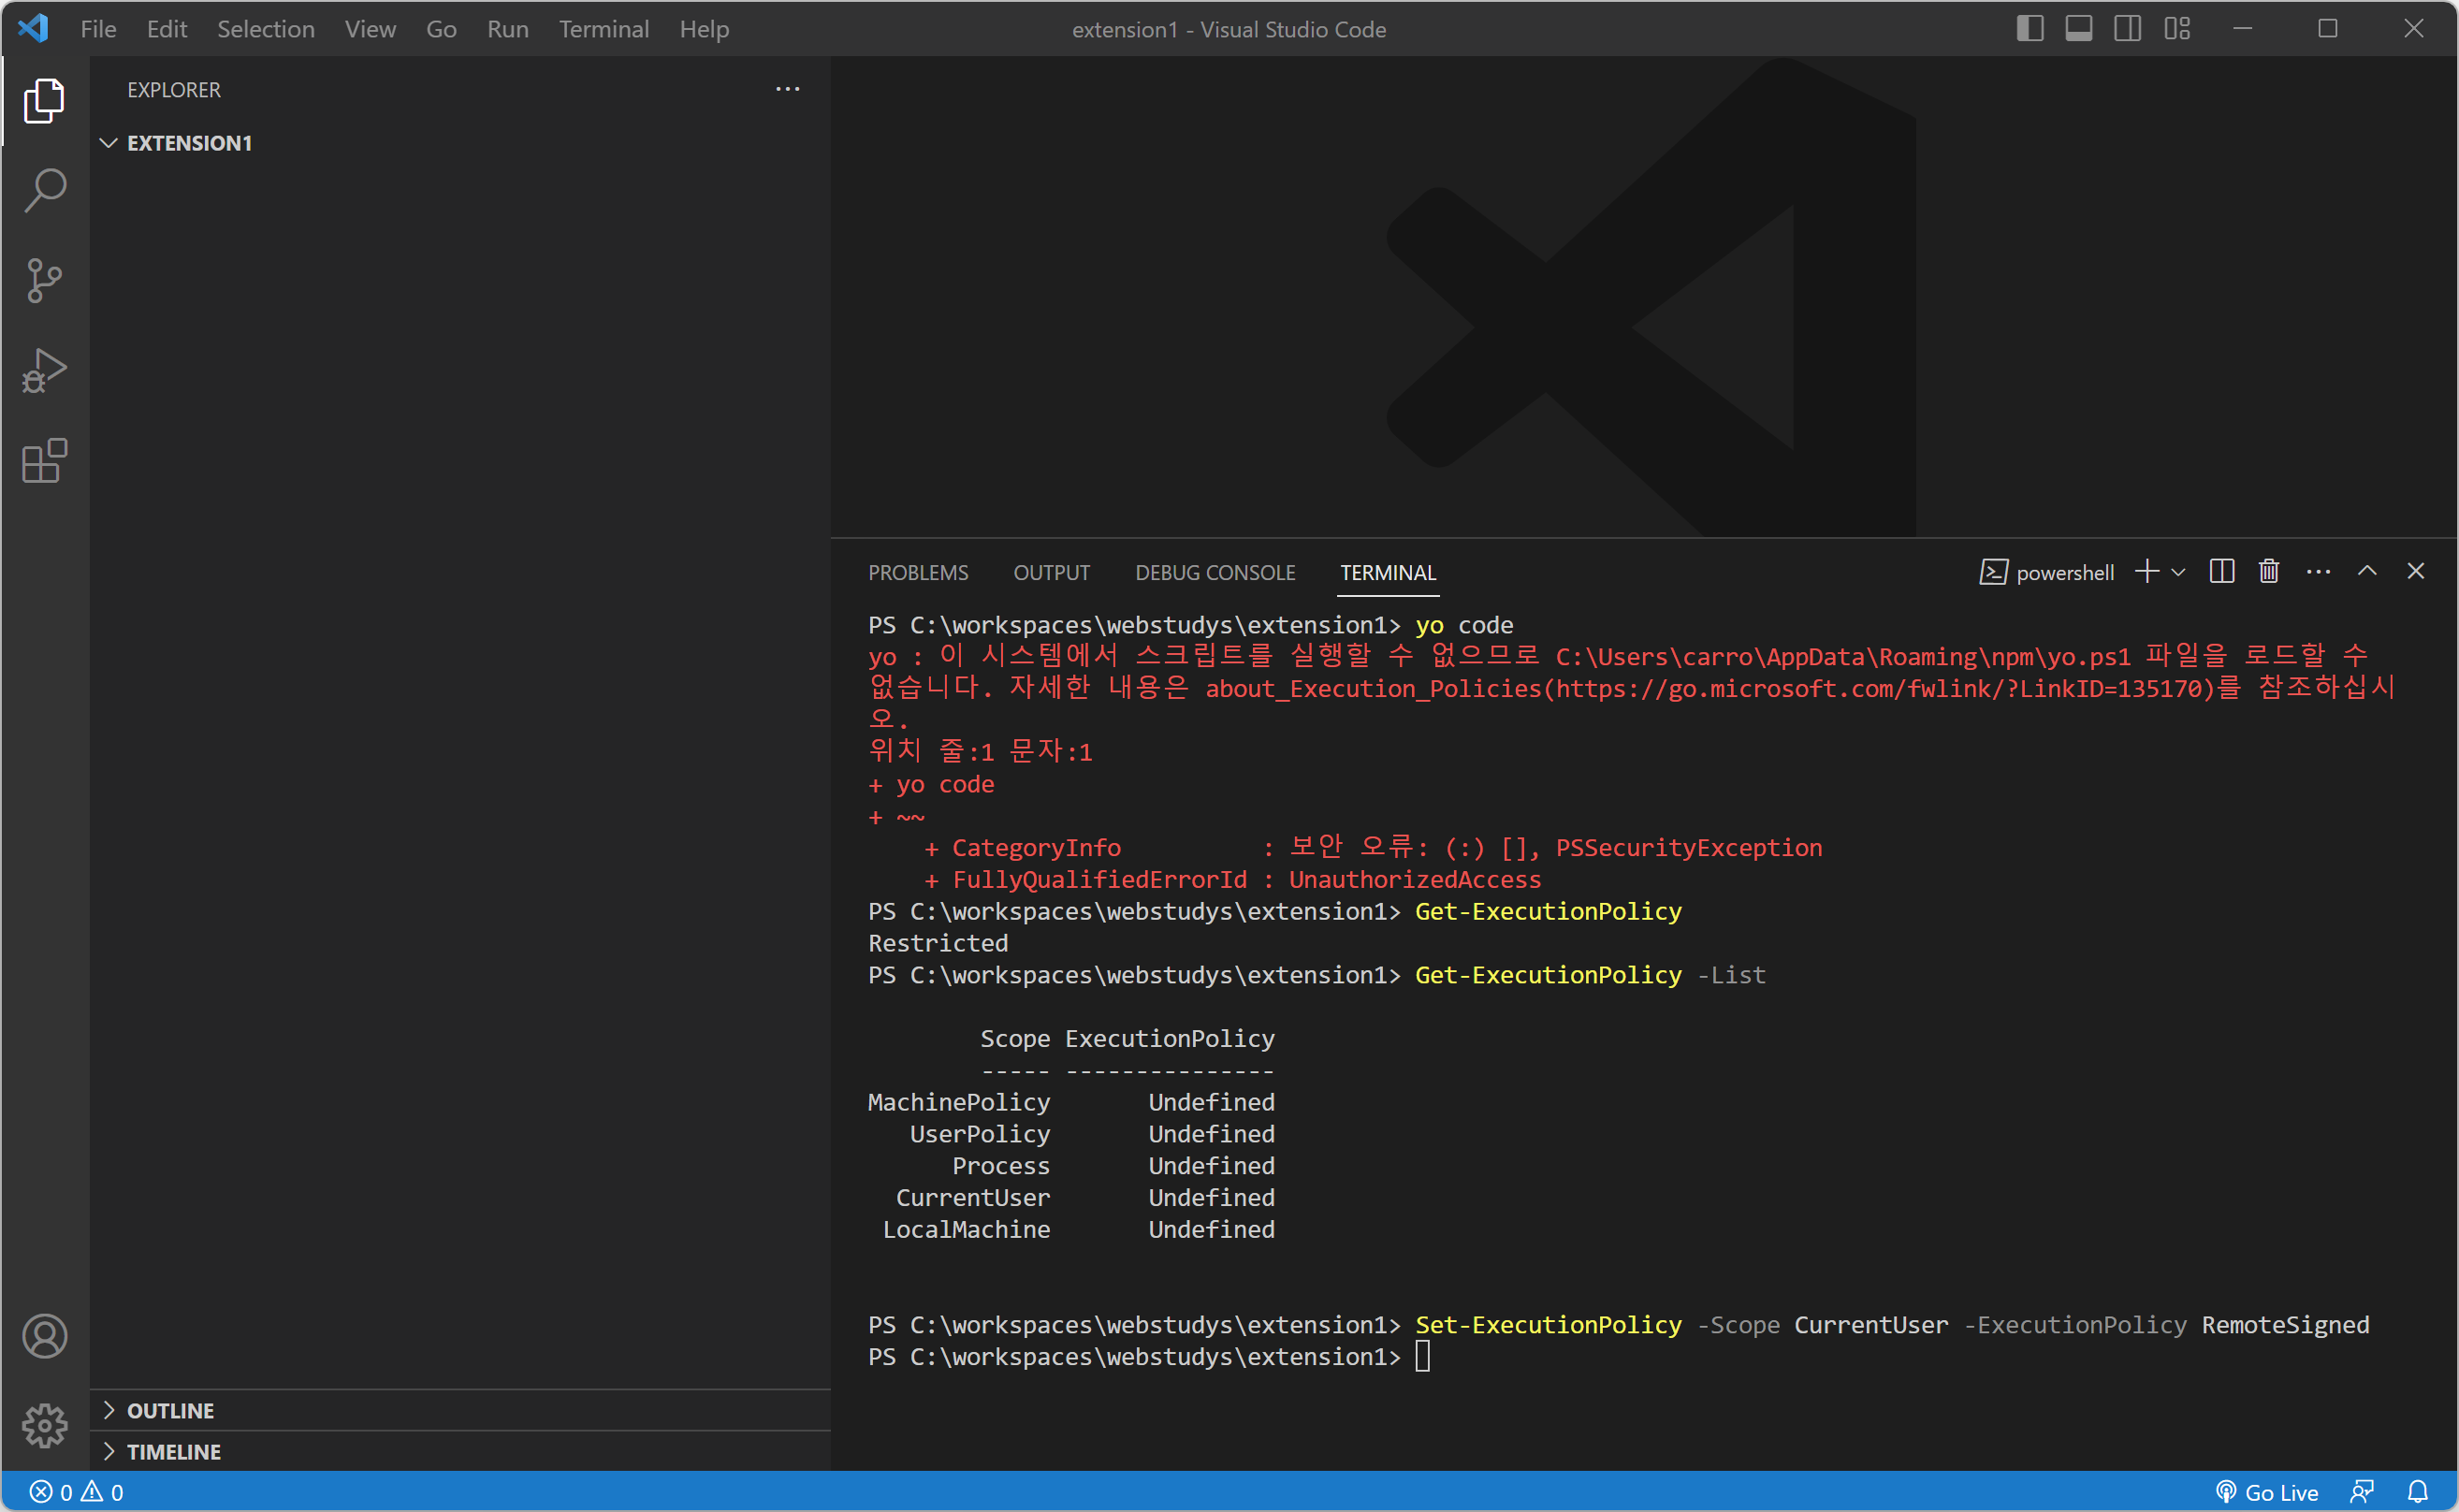Open the launch profile dropdown next to plus
The width and height of the screenshot is (2459, 1512).
[2178, 572]
